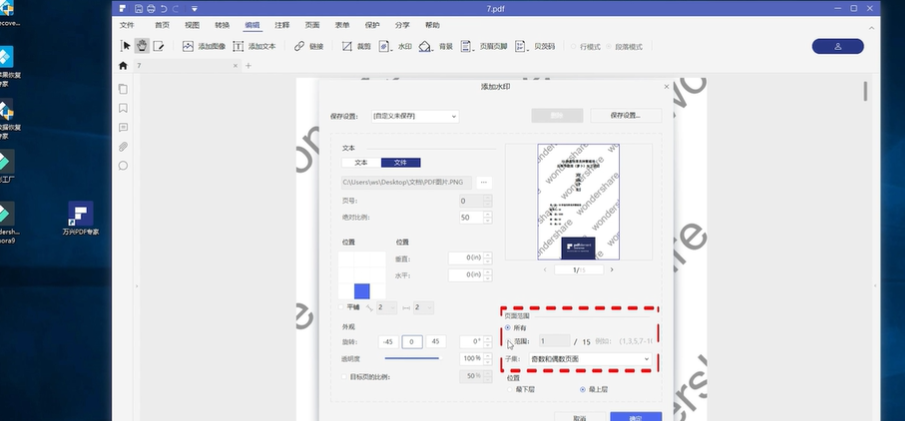Viewport: 905px width, 421px height.
Task: Select the 最下层 bottom layer radio
Action: click(x=510, y=390)
